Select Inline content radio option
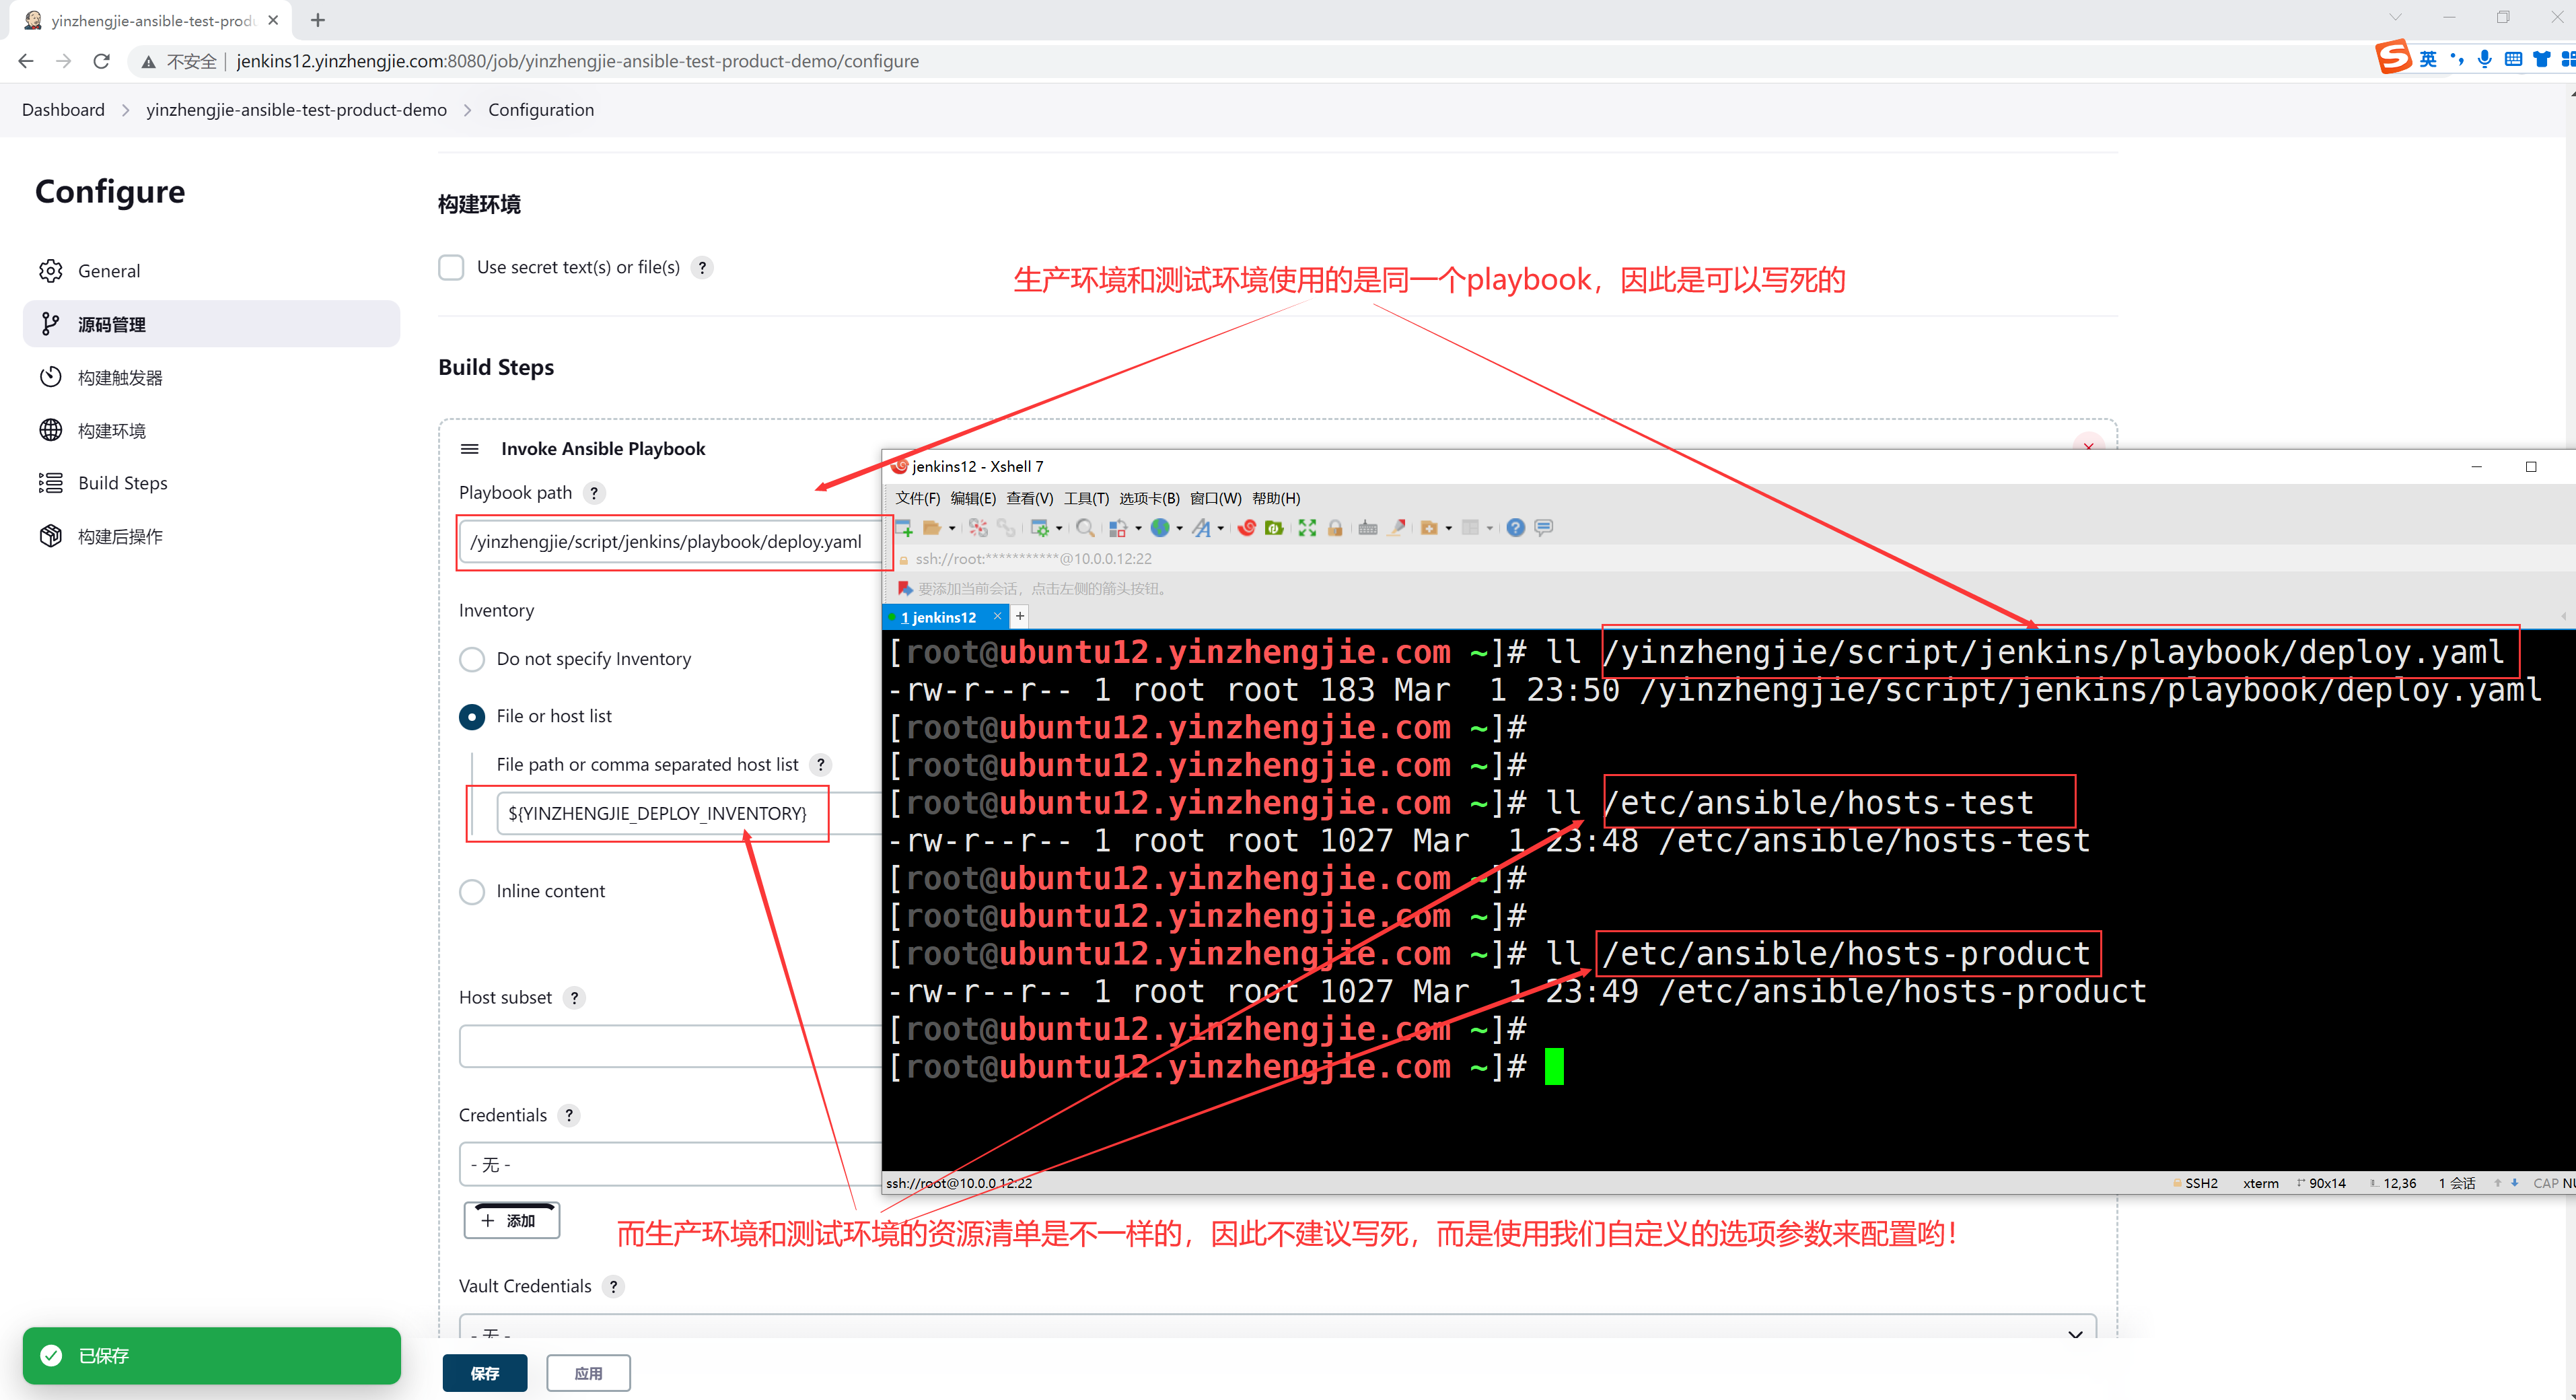 pyautogui.click(x=471, y=891)
